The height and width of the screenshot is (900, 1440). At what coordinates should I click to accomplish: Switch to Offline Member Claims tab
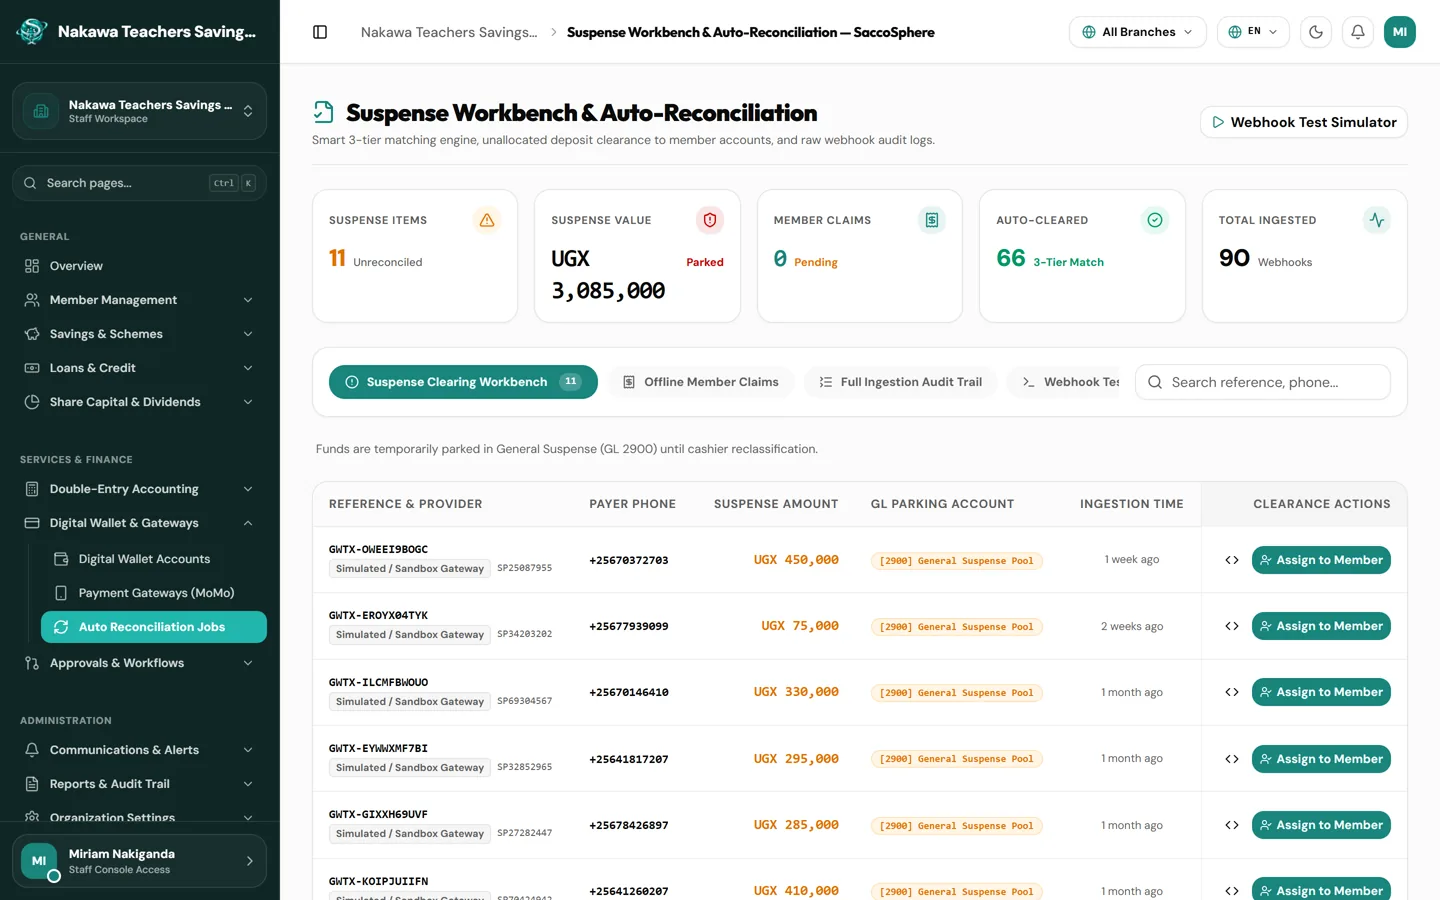[701, 382]
